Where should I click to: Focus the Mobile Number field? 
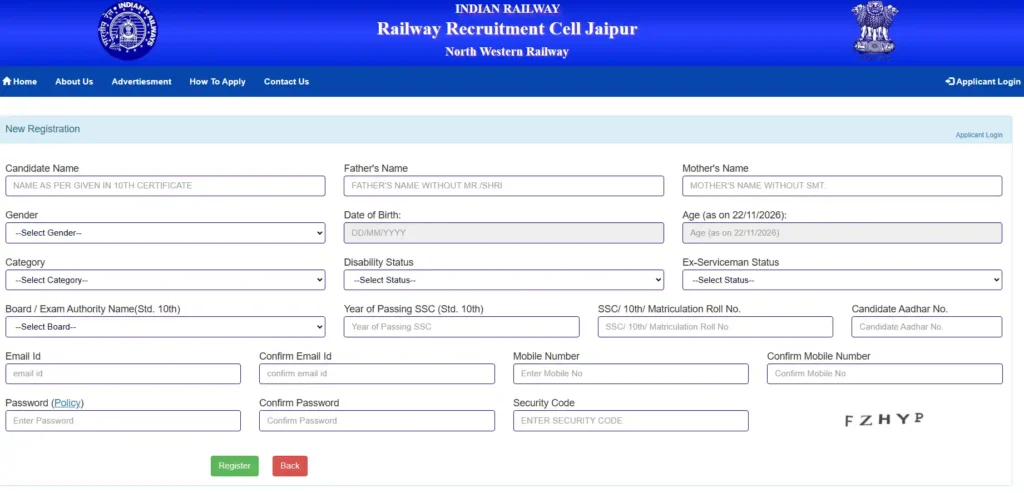point(631,374)
